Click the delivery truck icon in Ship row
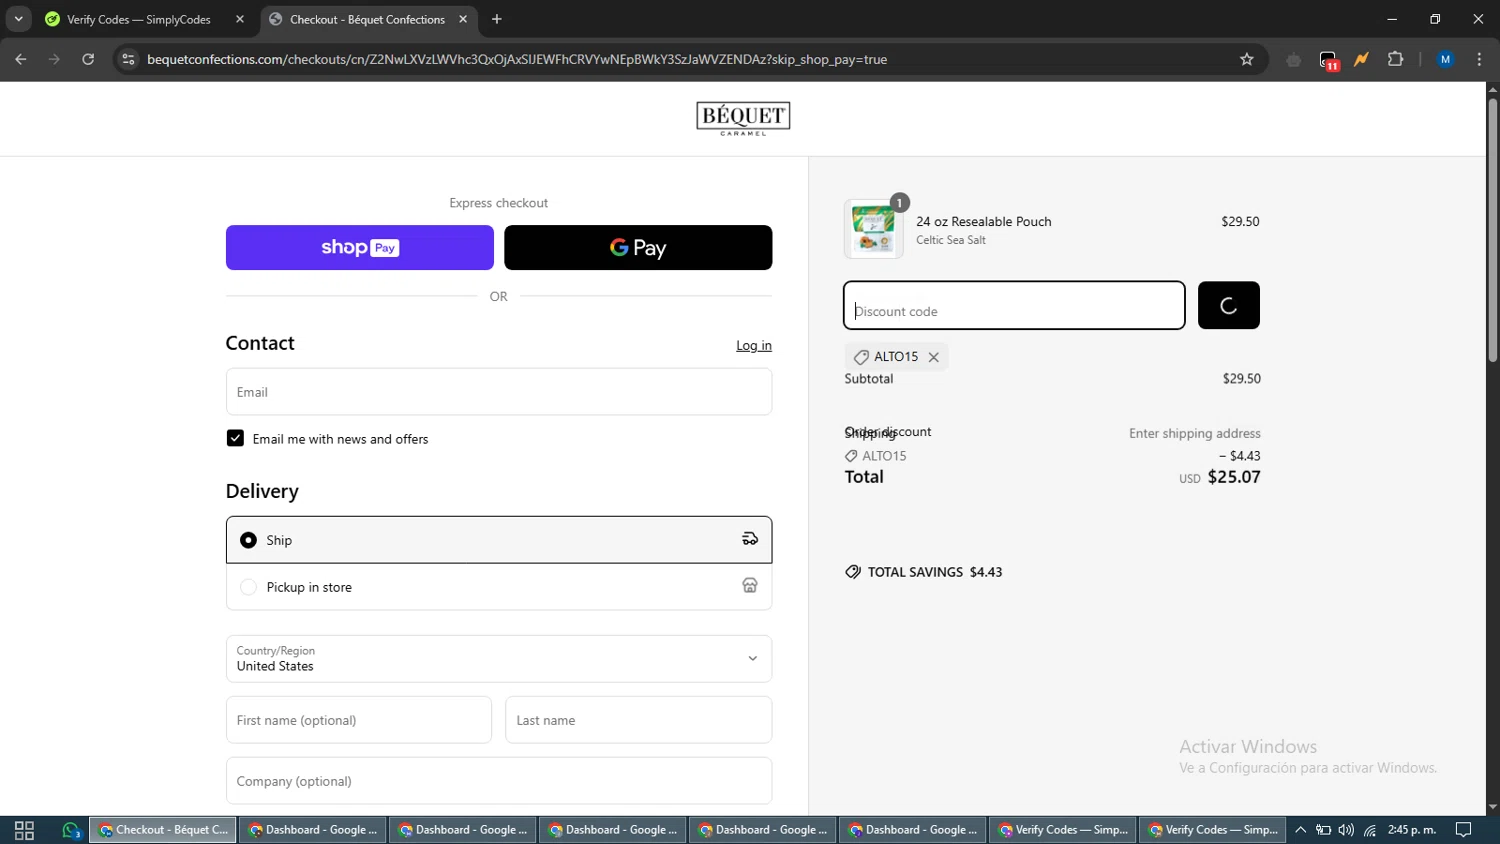The image size is (1500, 844). point(750,539)
